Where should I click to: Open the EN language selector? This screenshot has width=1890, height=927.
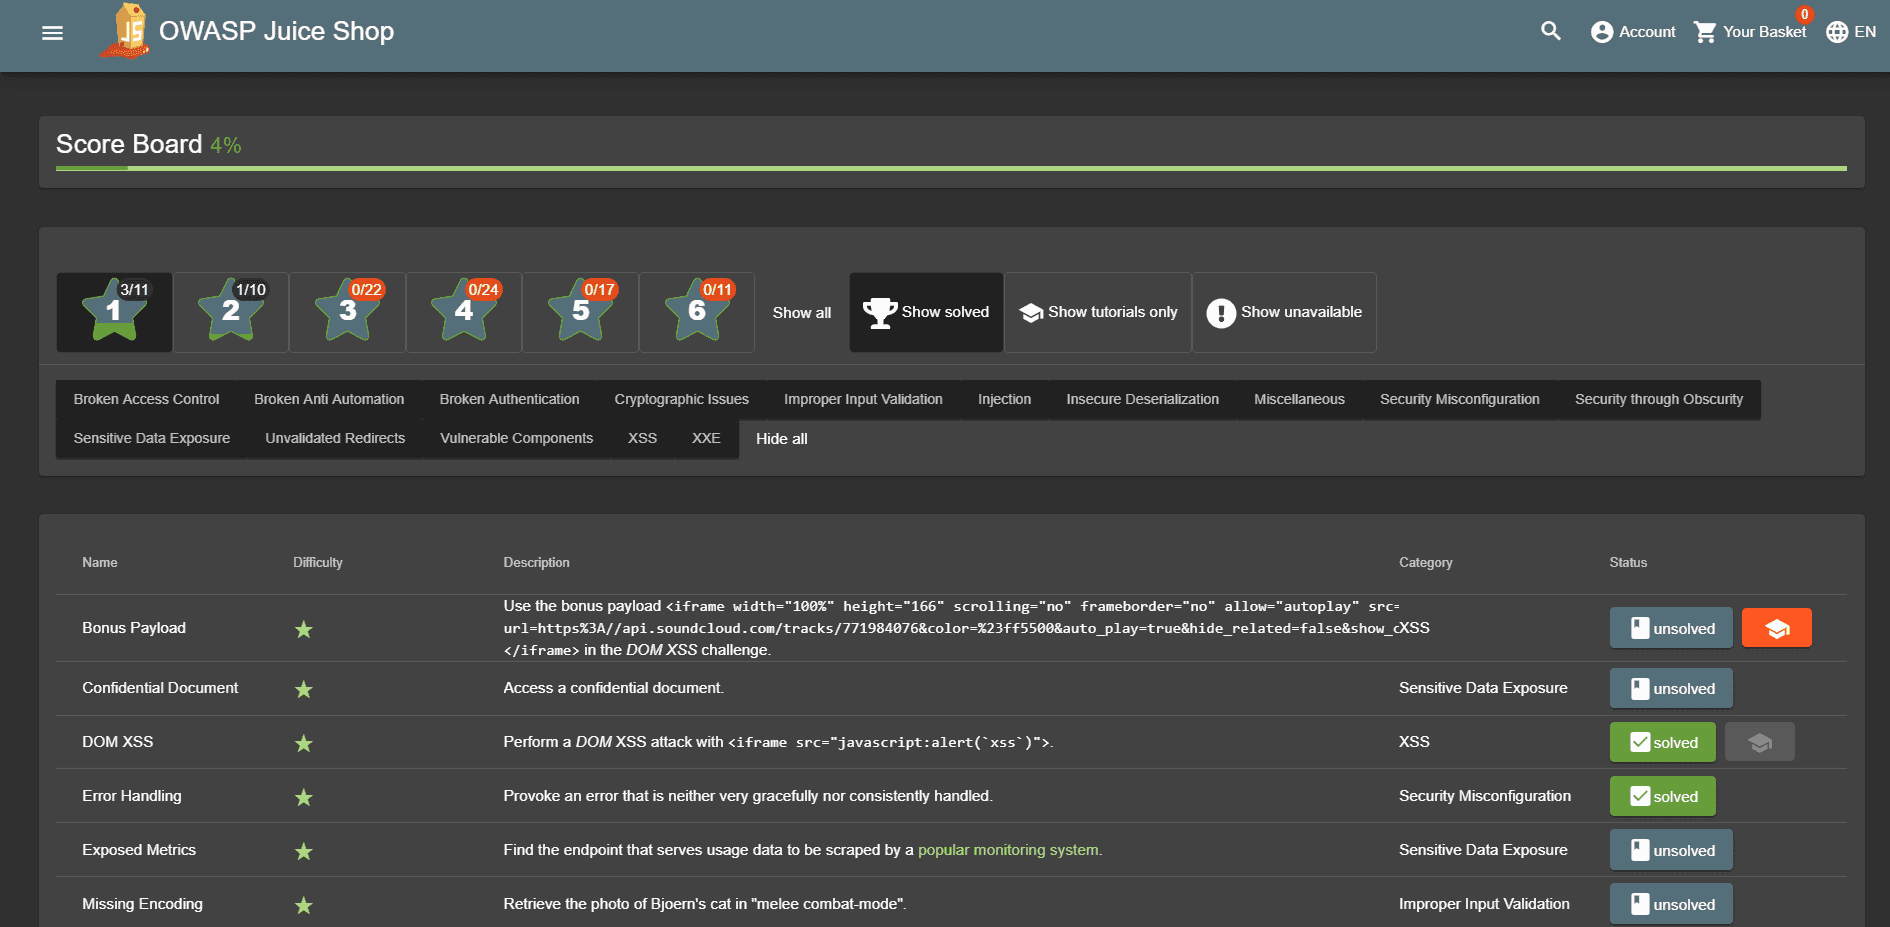coord(1851,32)
